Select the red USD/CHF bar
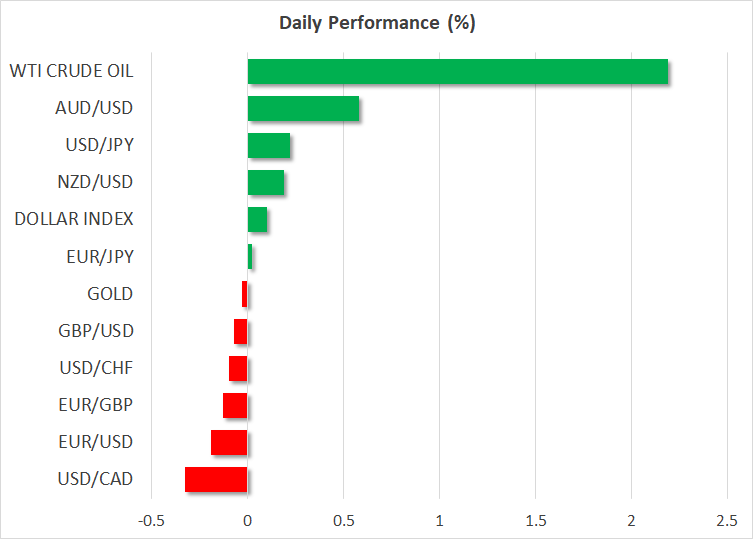The image size is (753, 539). coord(238,368)
